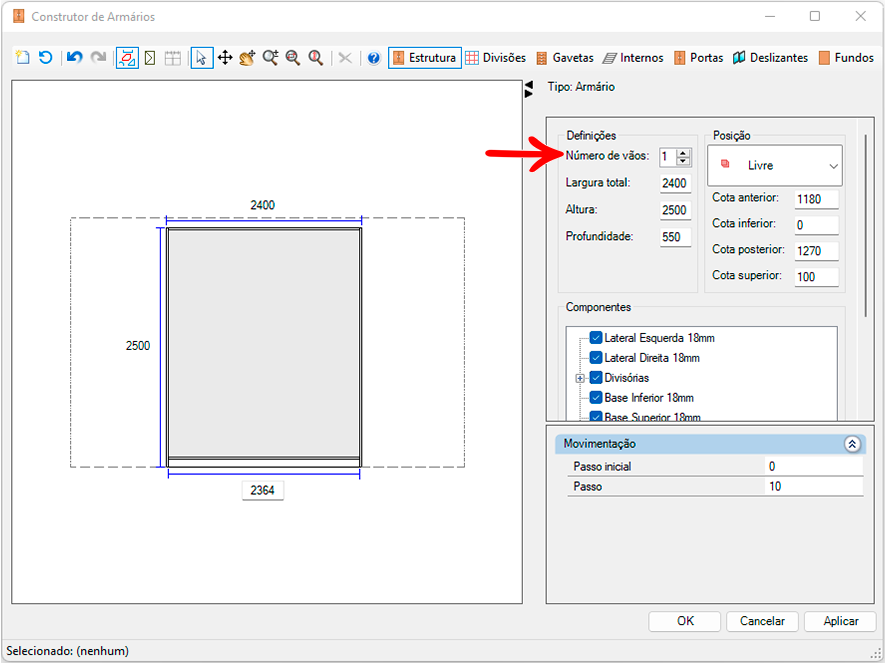The image size is (886, 663).
Task: Open the blue Help question mark icon
Action: [373, 58]
